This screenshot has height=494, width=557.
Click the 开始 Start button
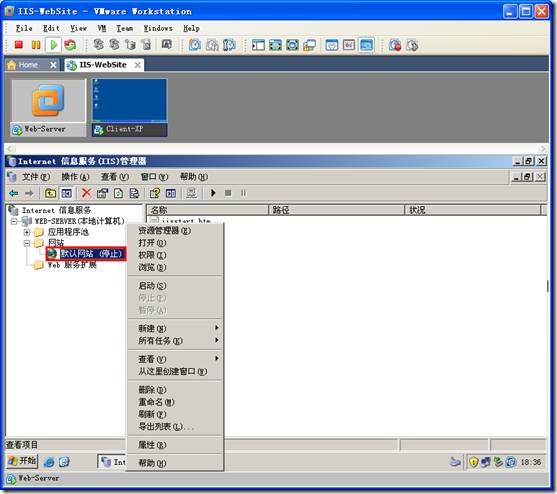point(22,461)
